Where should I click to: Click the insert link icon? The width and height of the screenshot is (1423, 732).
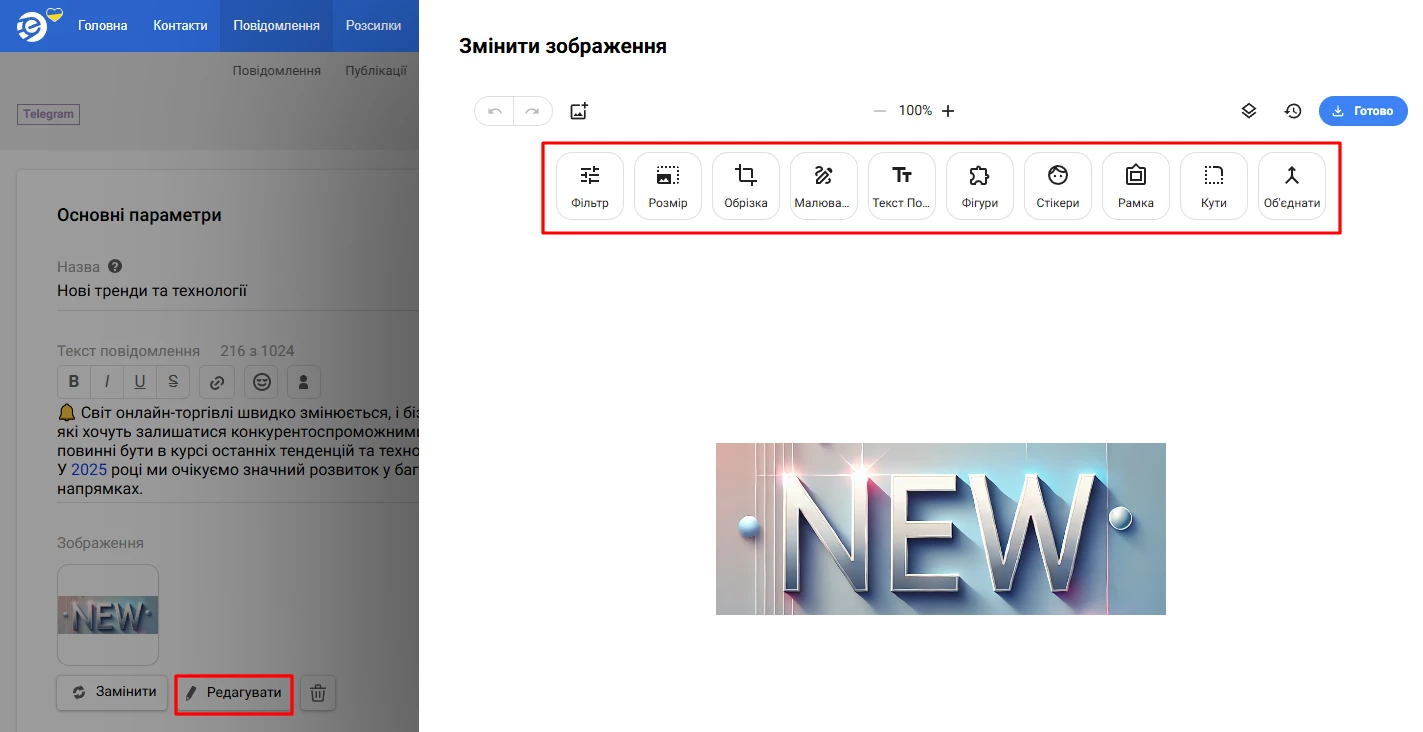coord(217,381)
